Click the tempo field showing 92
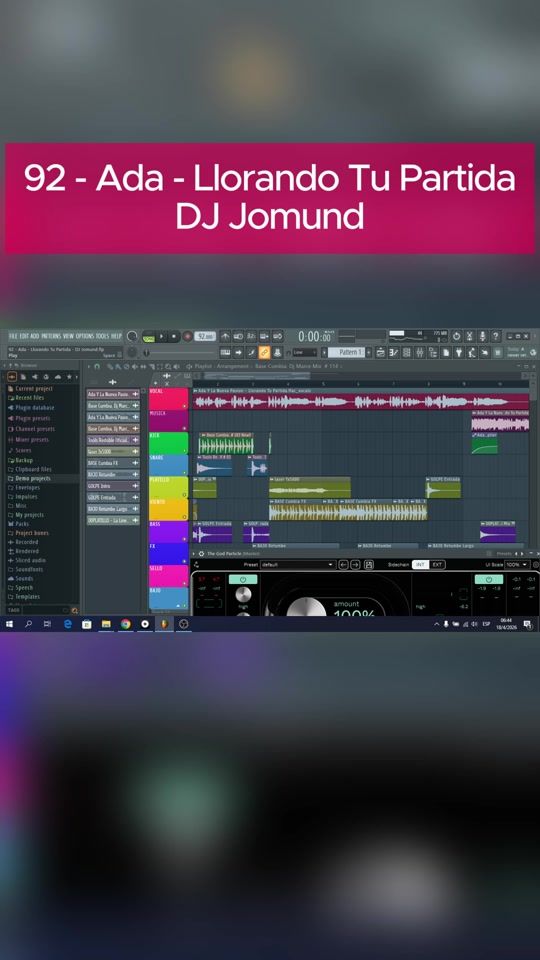This screenshot has height=960, width=540. pyautogui.click(x=205, y=336)
